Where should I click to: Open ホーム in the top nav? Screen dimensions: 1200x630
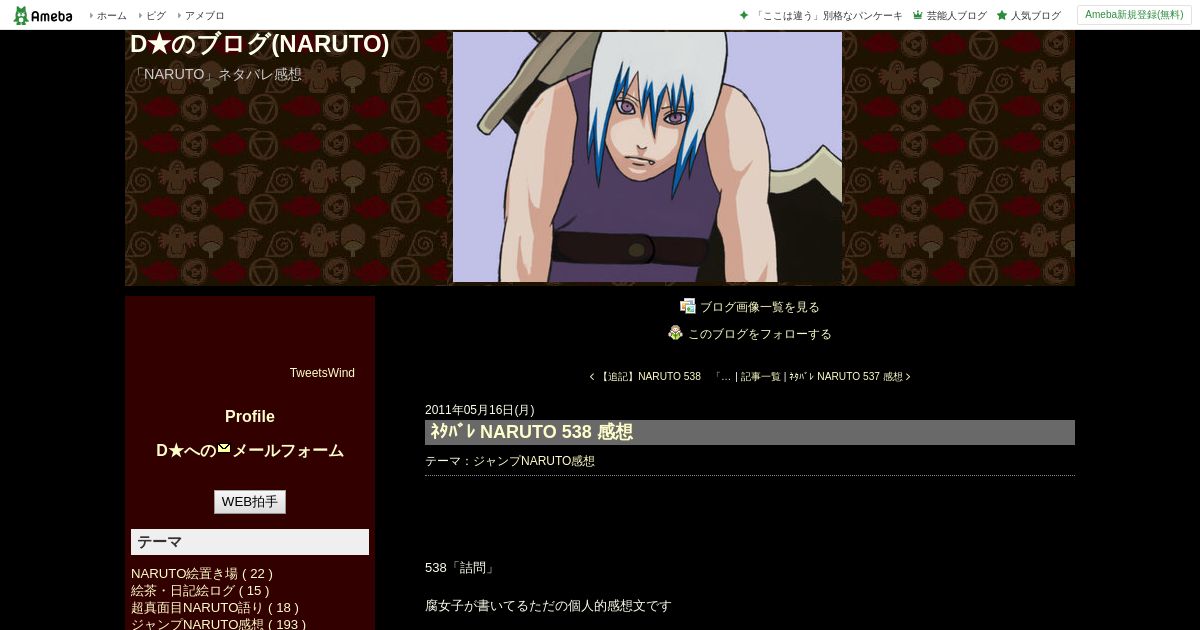(x=111, y=15)
